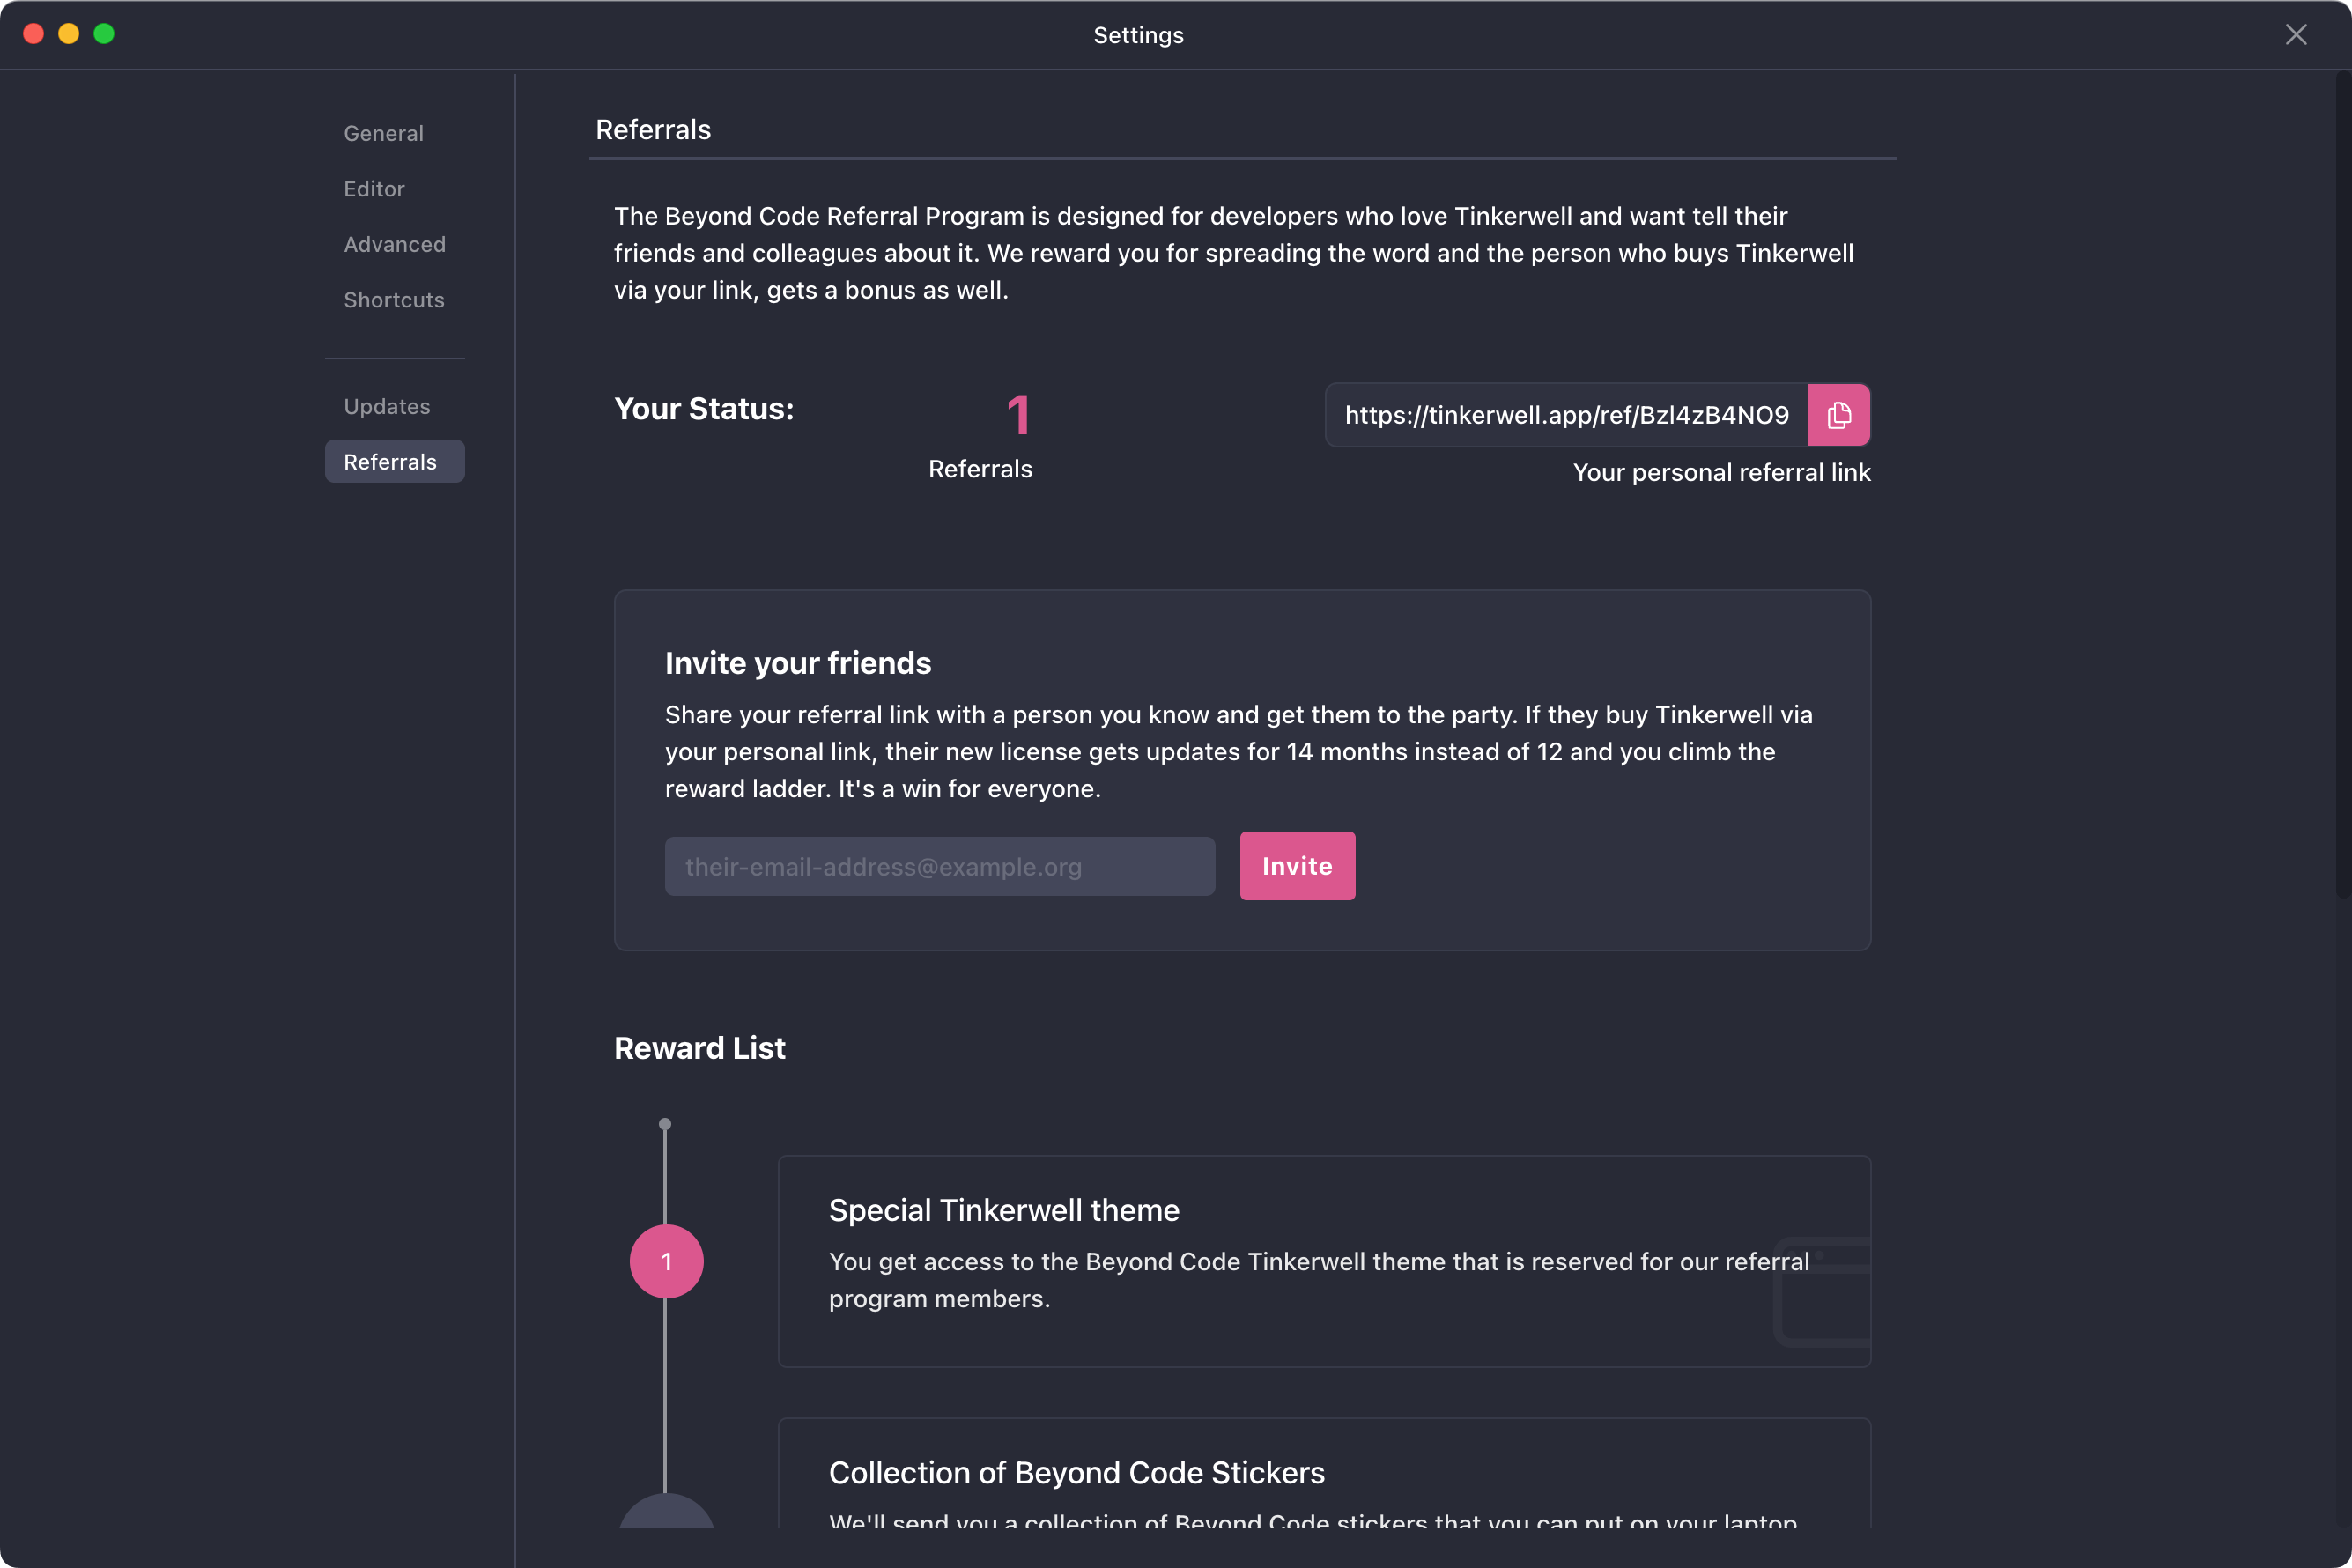Click the pink reward step 1 circle
This screenshot has width=2352, height=1568.
pyautogui.click(x=666, y=1261)
